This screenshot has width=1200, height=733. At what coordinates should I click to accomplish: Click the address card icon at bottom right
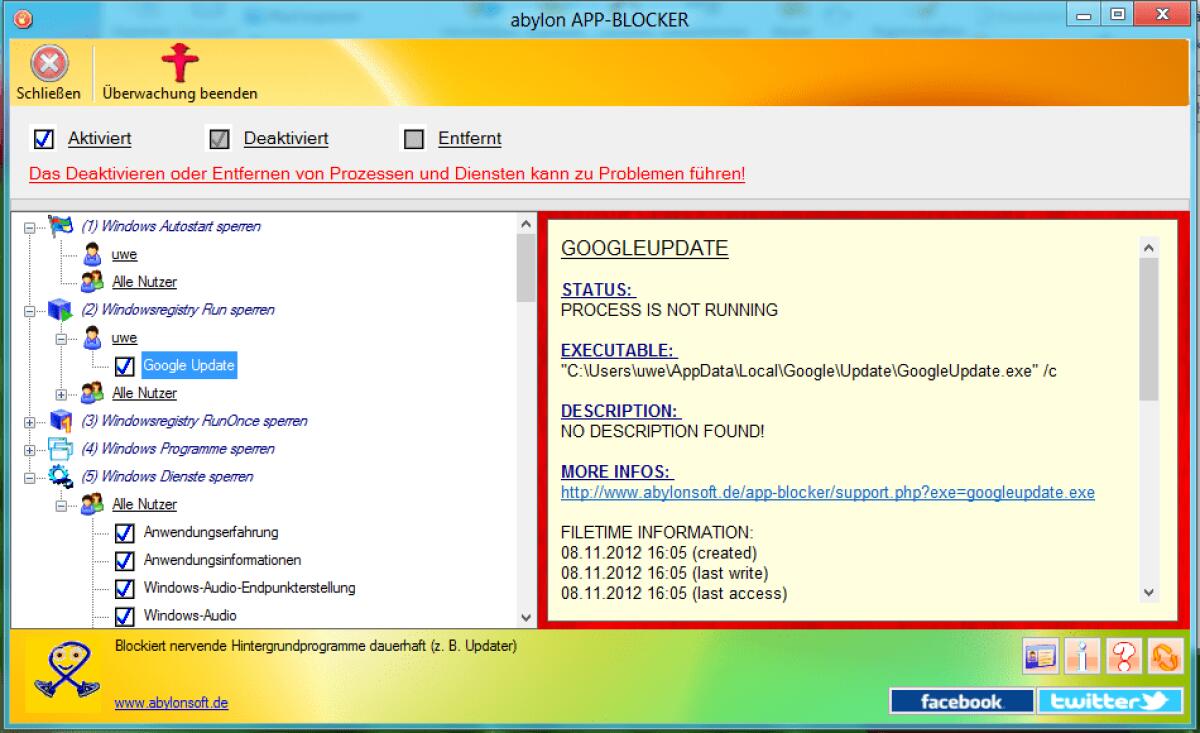click(1040, 656)
